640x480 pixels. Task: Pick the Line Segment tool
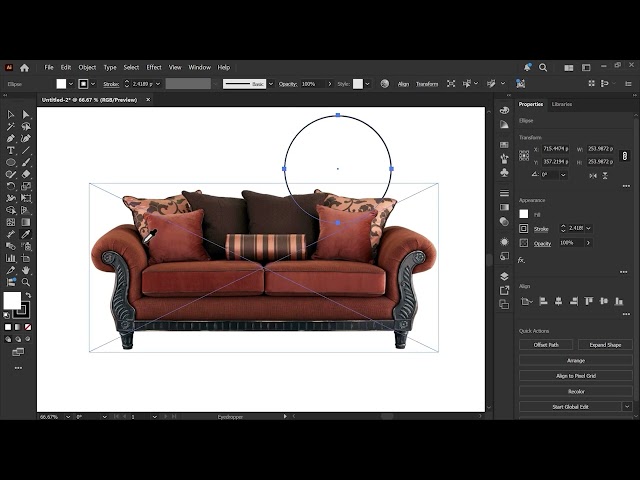26,151
